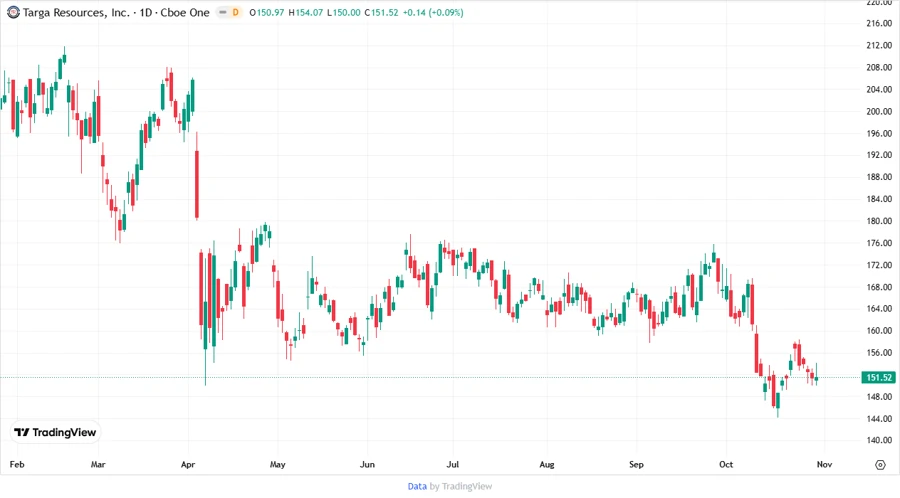
Task: Click the Oct label on time axis
Action: pyautogui.click(x=726, y=464)
